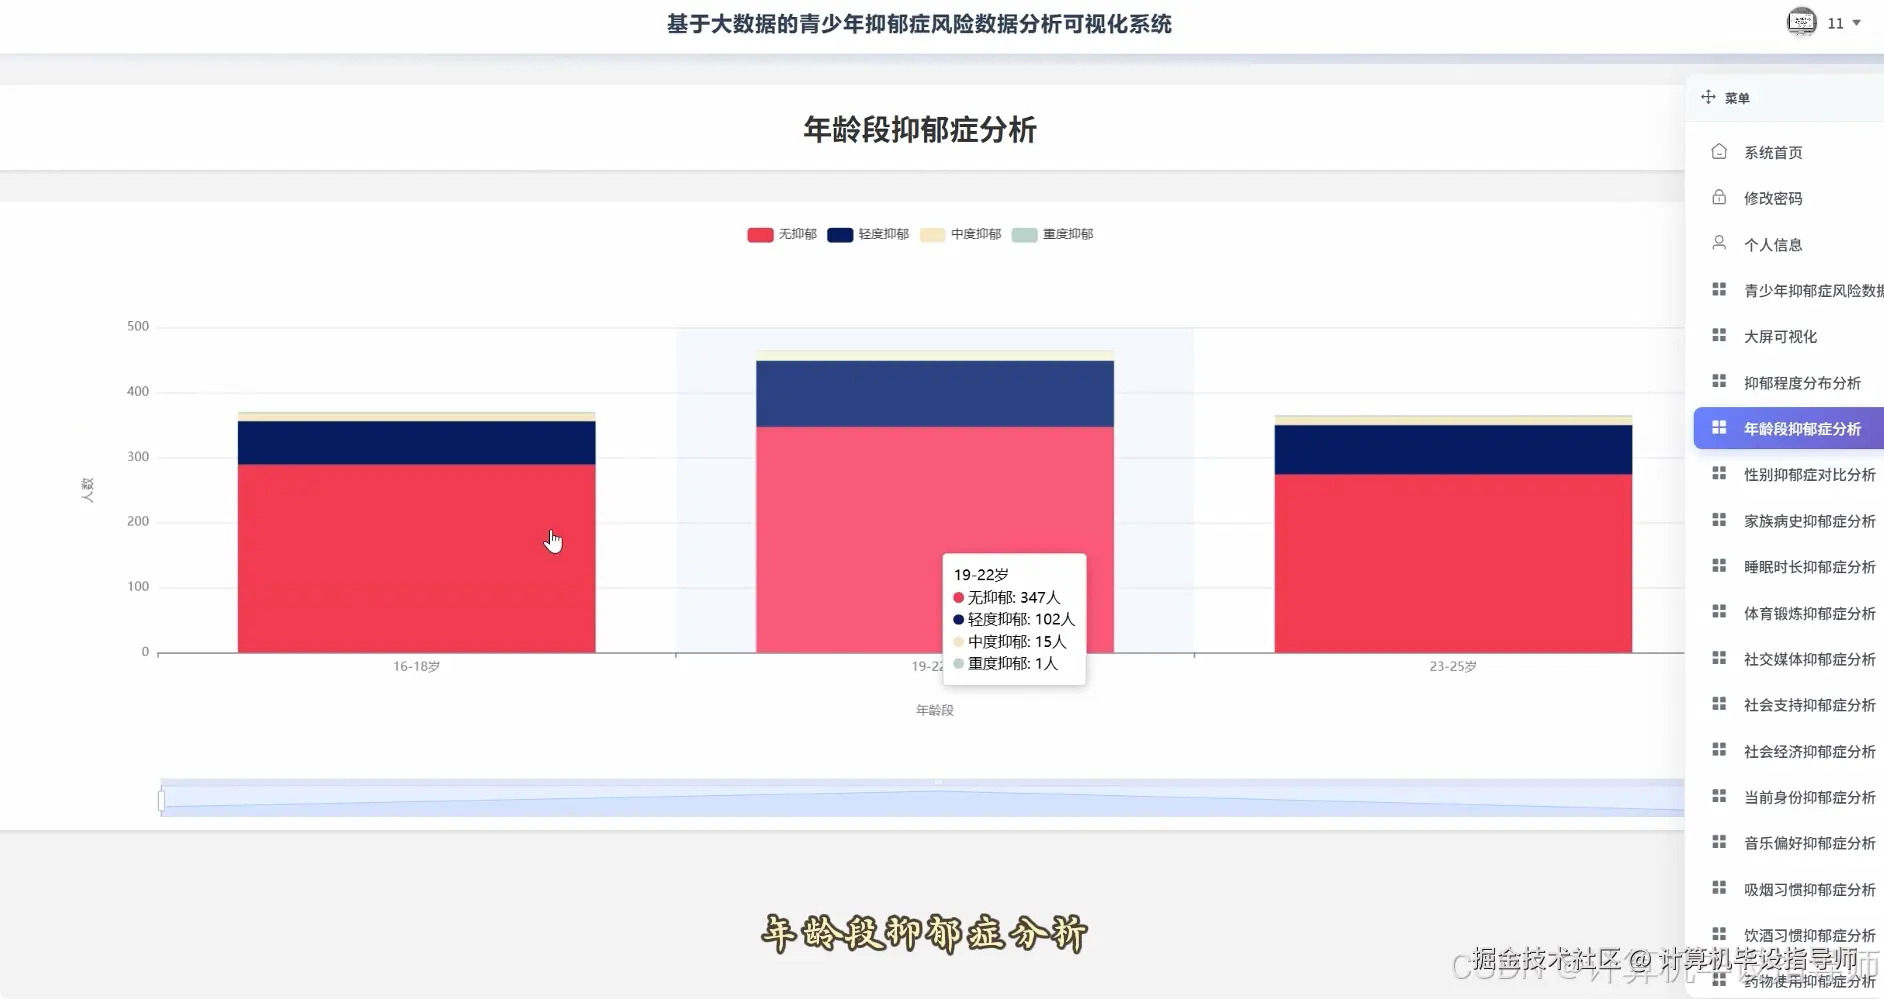Click the move crosshair icon next to 菜单
1884x999 pixels.
pyautogui.click(x=1707, y=96)
